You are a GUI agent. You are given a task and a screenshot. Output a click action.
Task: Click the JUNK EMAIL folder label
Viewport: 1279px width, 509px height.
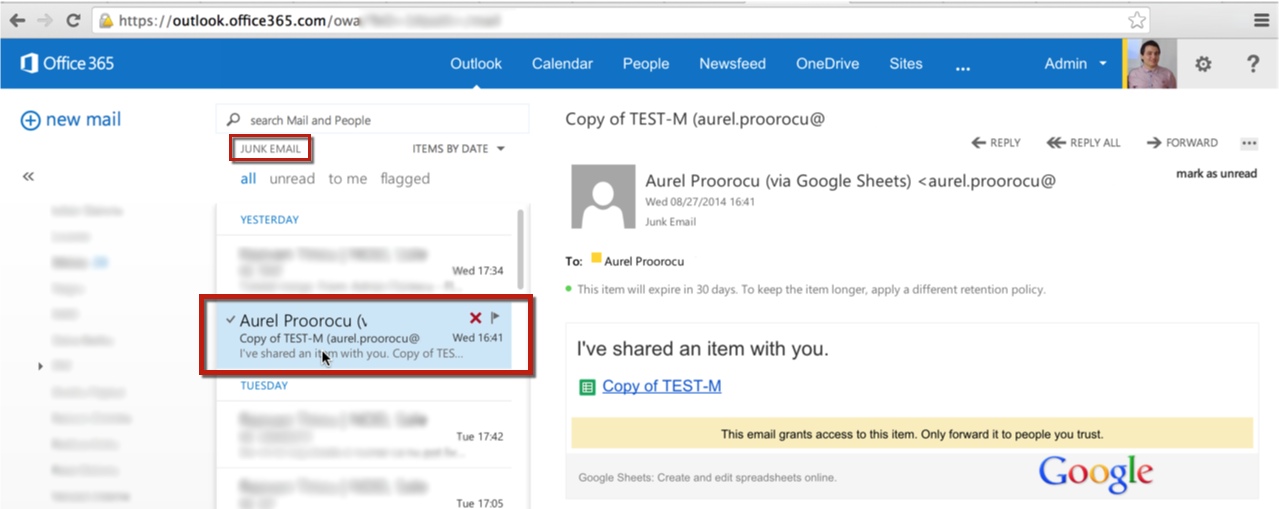[270, 149]
